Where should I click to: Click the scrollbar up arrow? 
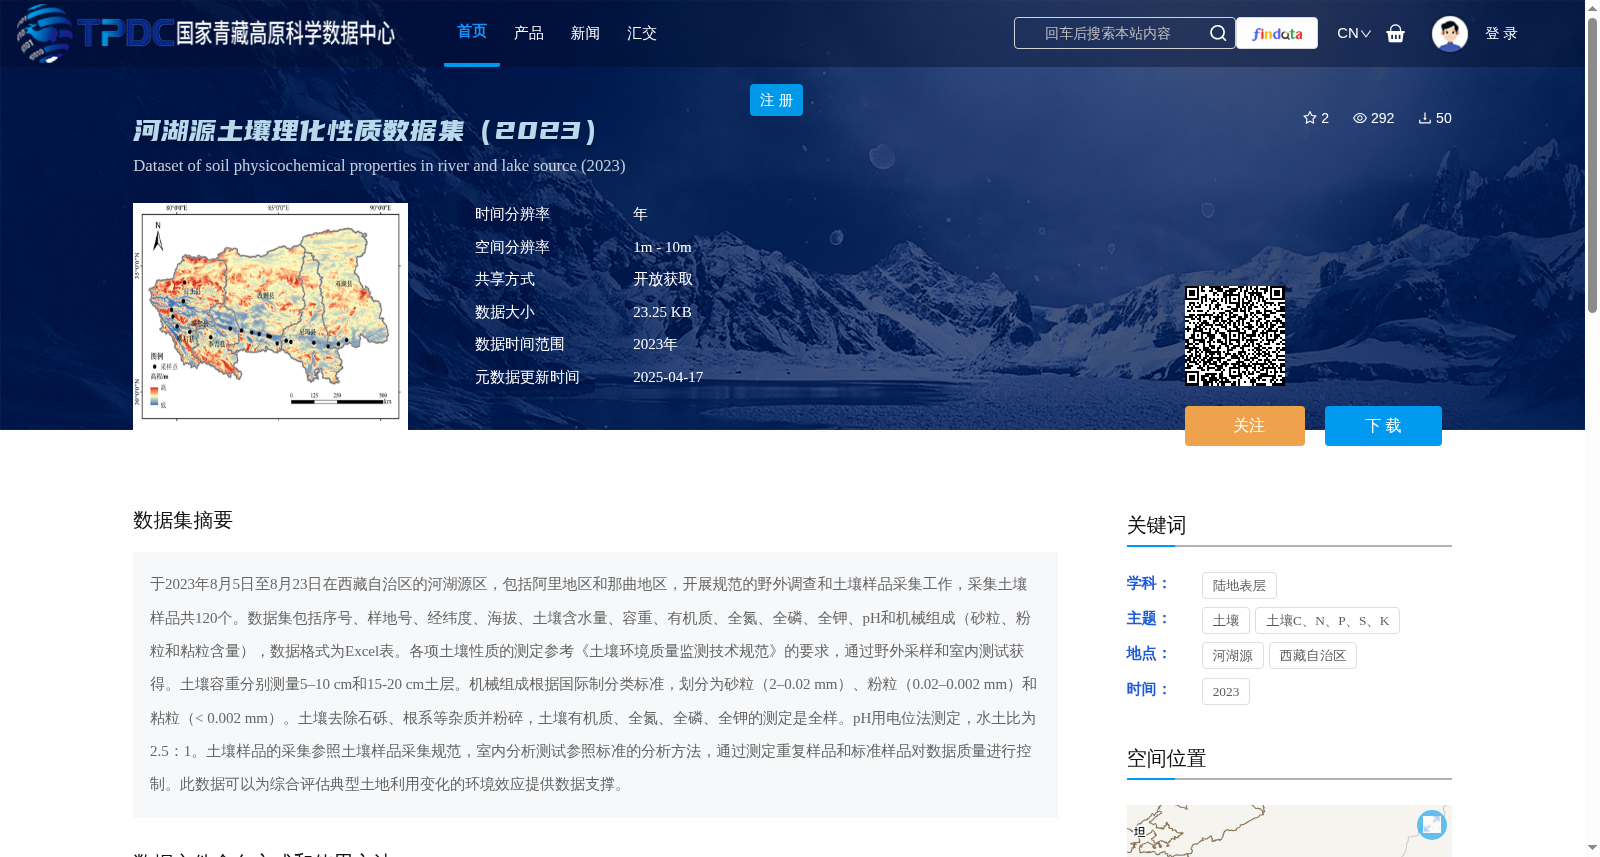tap(1592, 8)
